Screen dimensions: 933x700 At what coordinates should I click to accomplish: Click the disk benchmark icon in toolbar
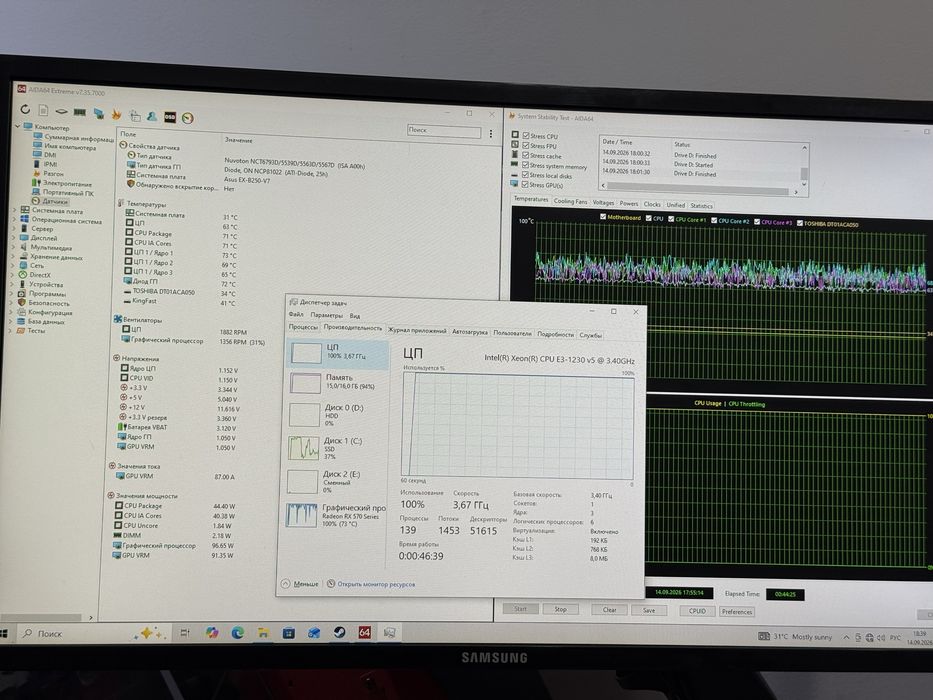tap(61, 111)
